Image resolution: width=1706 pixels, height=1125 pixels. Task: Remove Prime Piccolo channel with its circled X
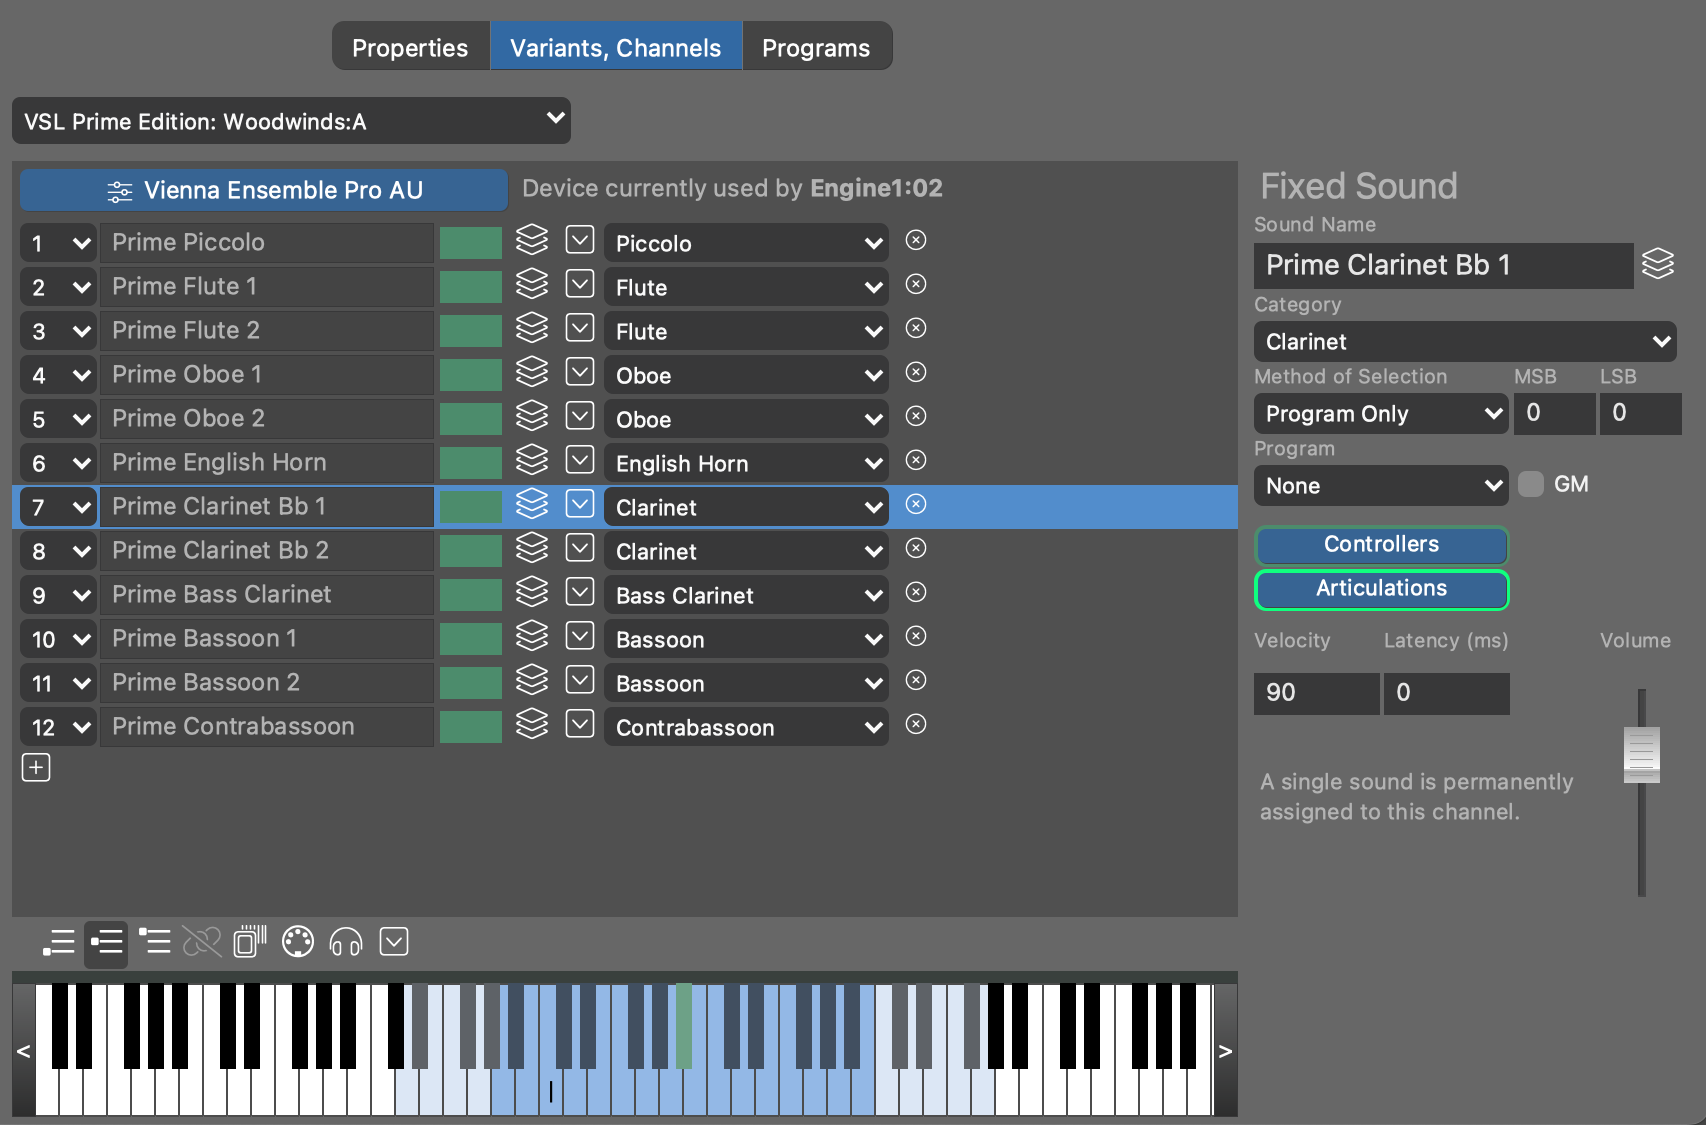tap(916, 240)
